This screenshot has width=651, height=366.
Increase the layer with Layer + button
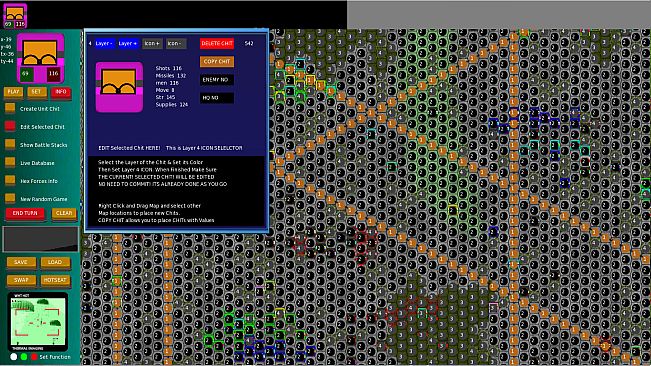(127, 43)
